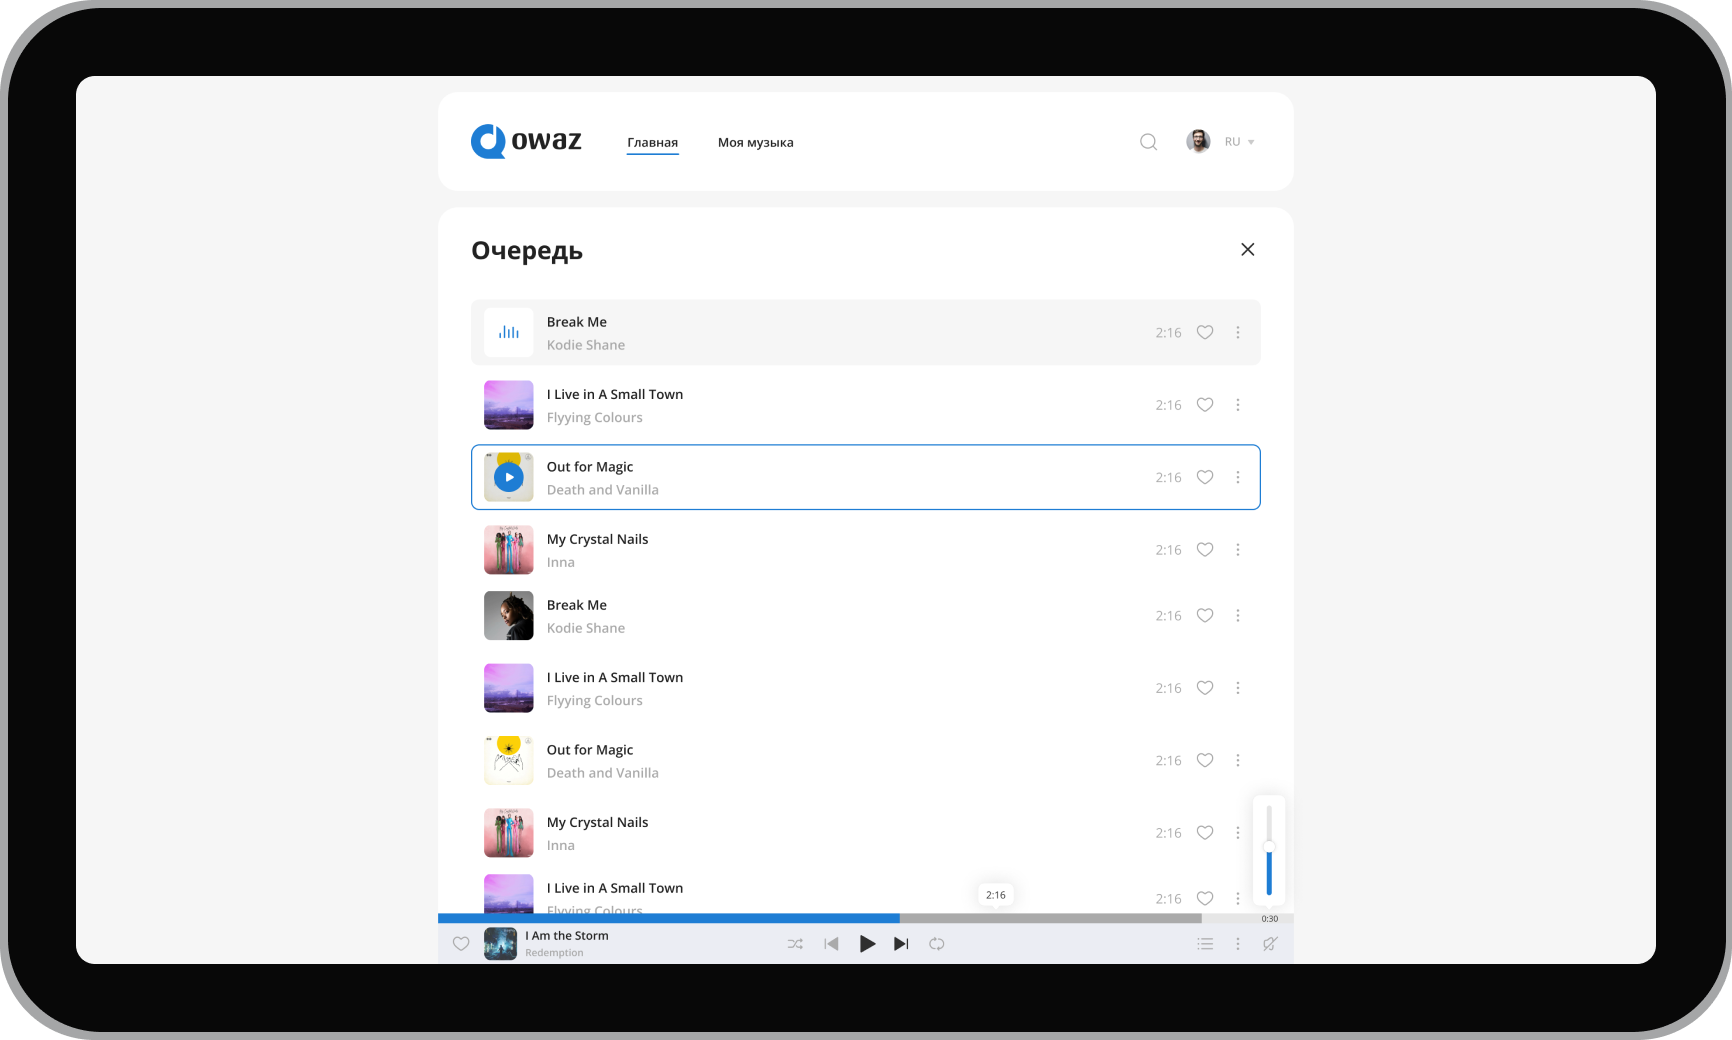Like the first Break Me track with equalizer

[1205, 332]
